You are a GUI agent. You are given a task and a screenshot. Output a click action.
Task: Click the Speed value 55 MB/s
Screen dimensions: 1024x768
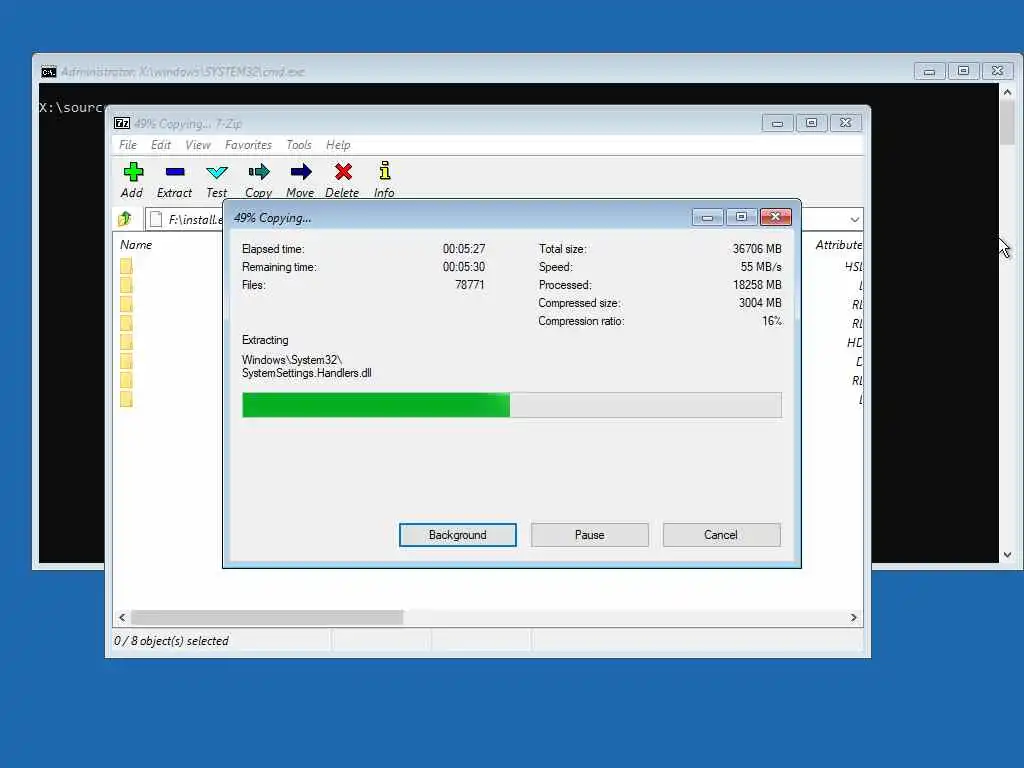point(761,267)
